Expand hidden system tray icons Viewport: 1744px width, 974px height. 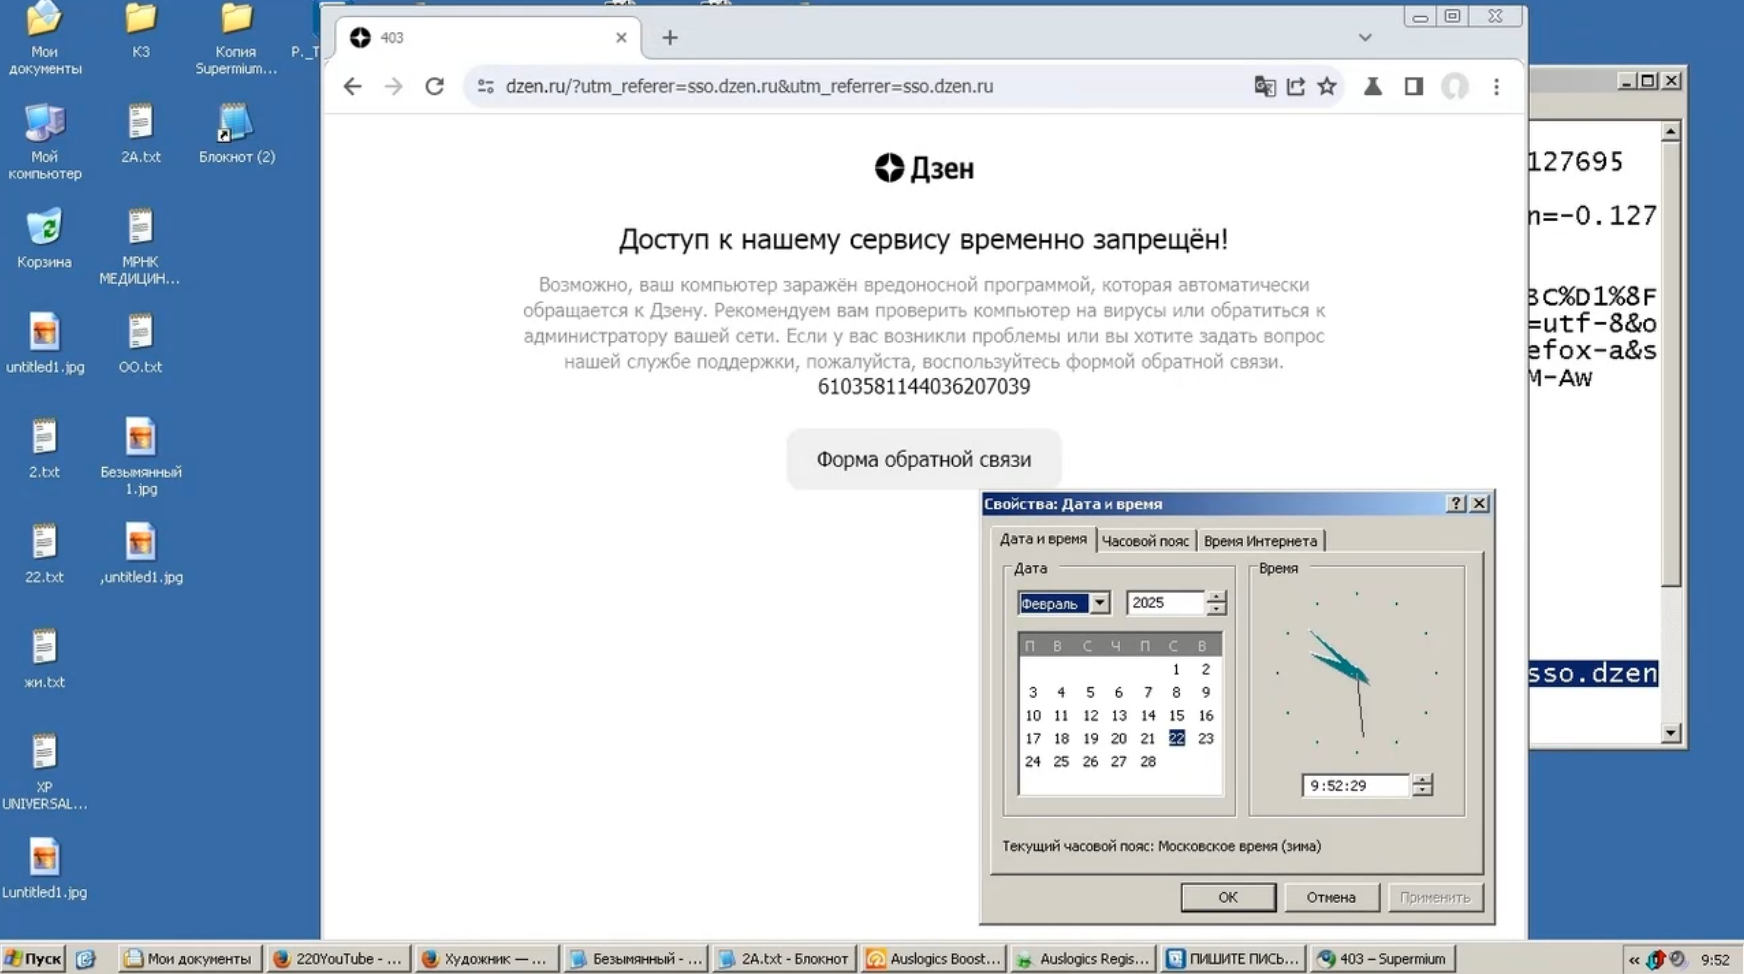tap(1634, 960)
